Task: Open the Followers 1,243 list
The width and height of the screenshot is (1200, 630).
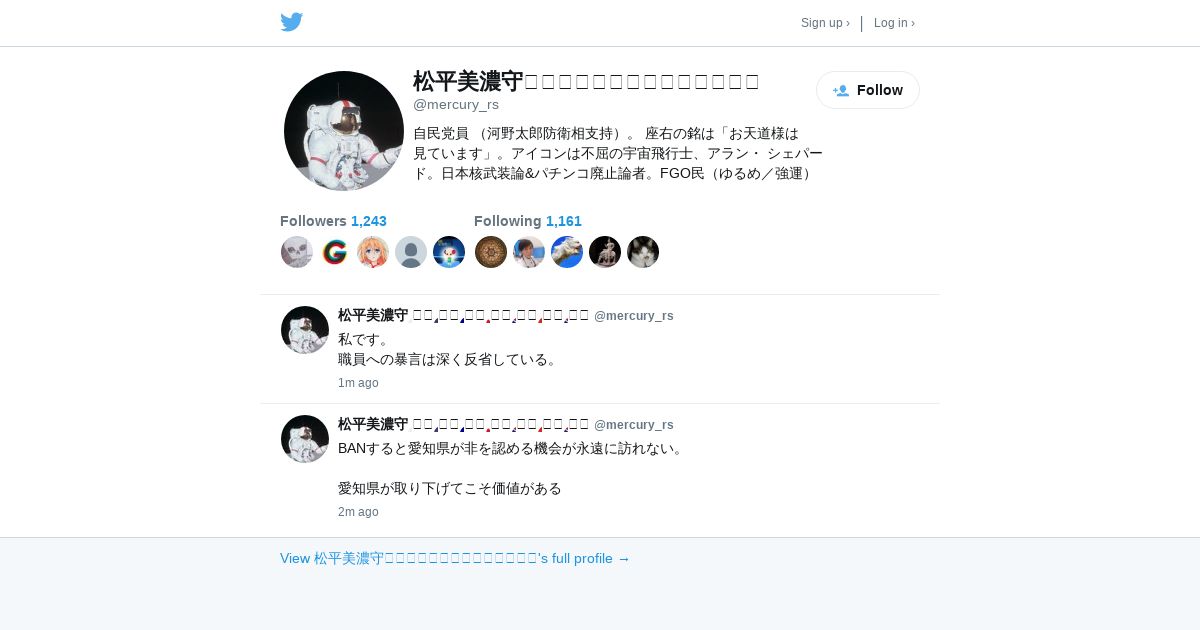Action: [x=333, y=221]
